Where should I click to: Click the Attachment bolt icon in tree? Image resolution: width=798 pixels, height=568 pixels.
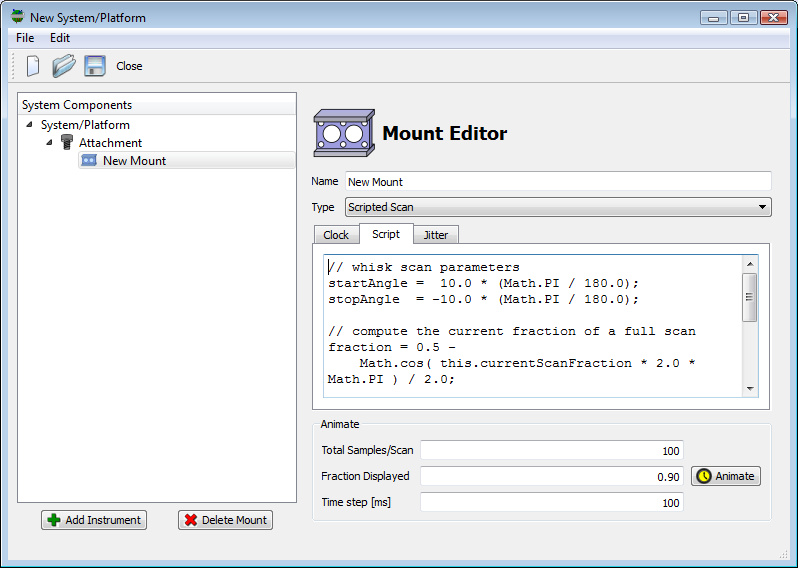tap(67, 143)
